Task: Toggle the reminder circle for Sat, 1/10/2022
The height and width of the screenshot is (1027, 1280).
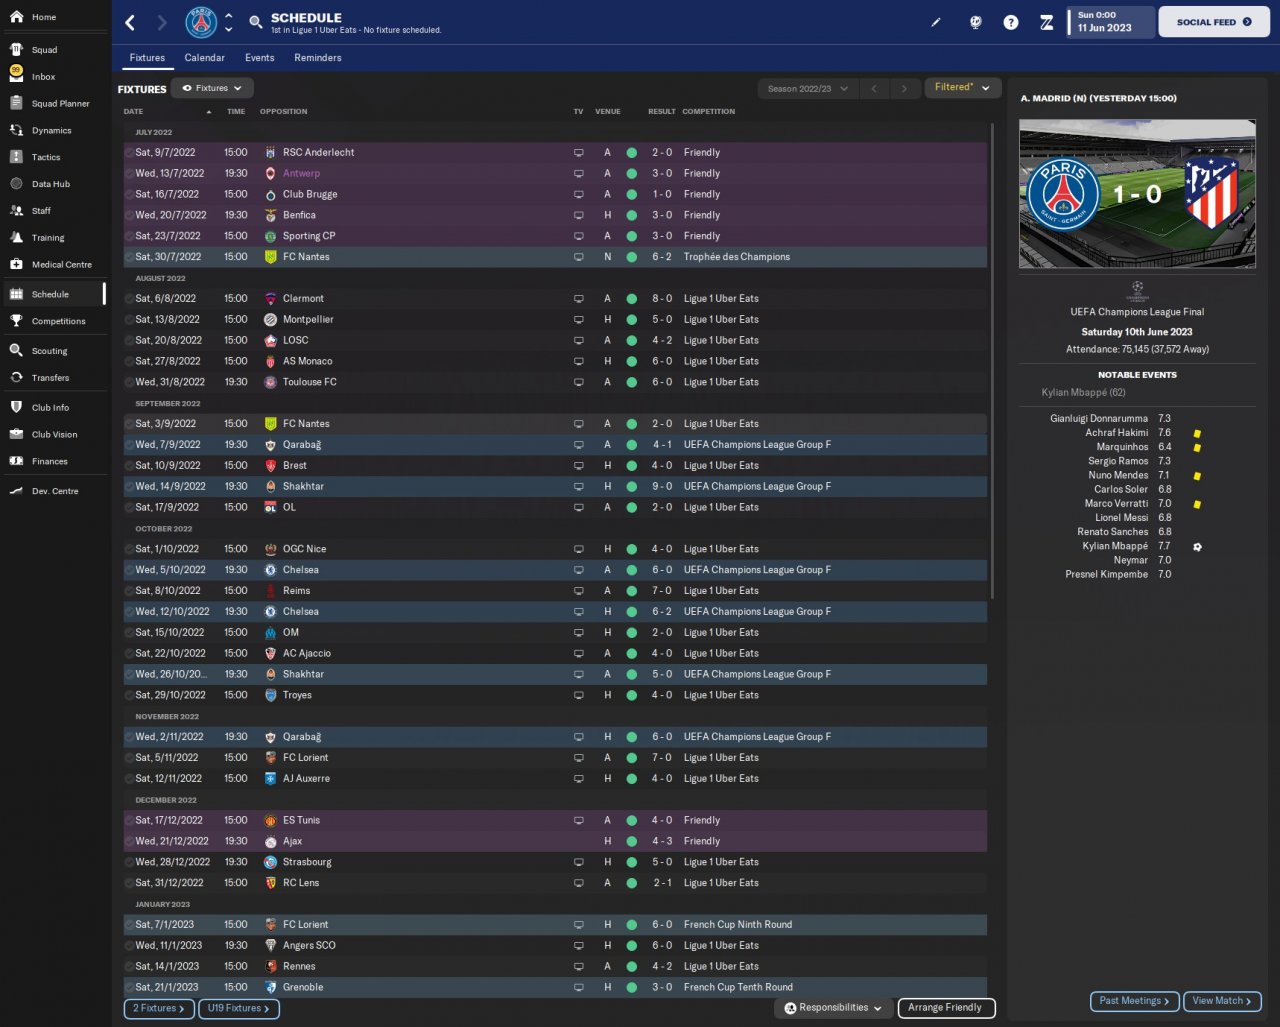Action: coord(129,549)
